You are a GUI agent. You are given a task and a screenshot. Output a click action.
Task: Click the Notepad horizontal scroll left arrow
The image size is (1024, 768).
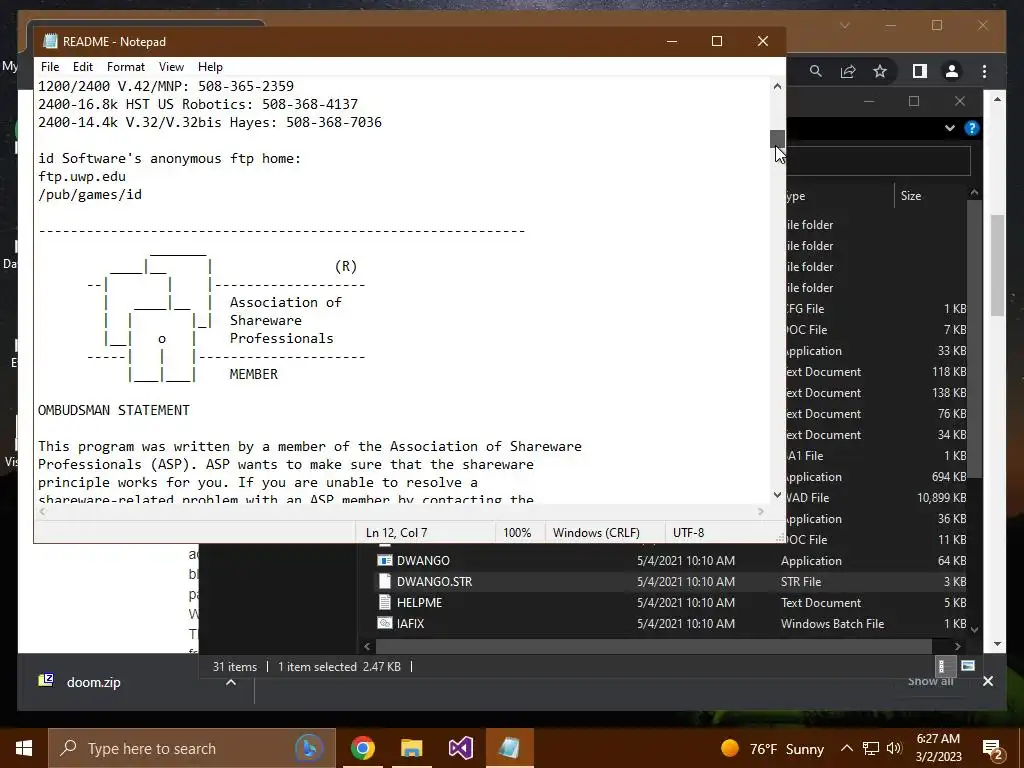(43, 511)
